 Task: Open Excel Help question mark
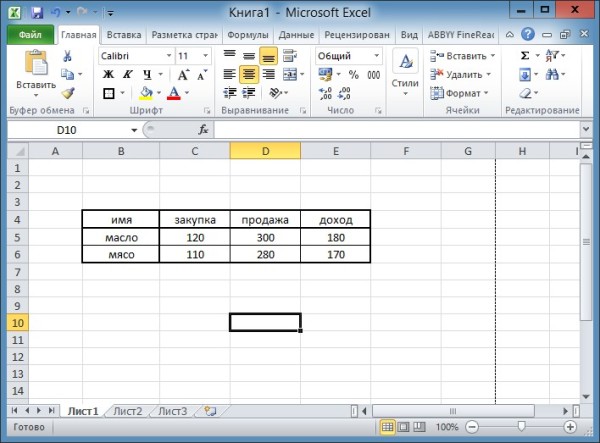point(528,34)
